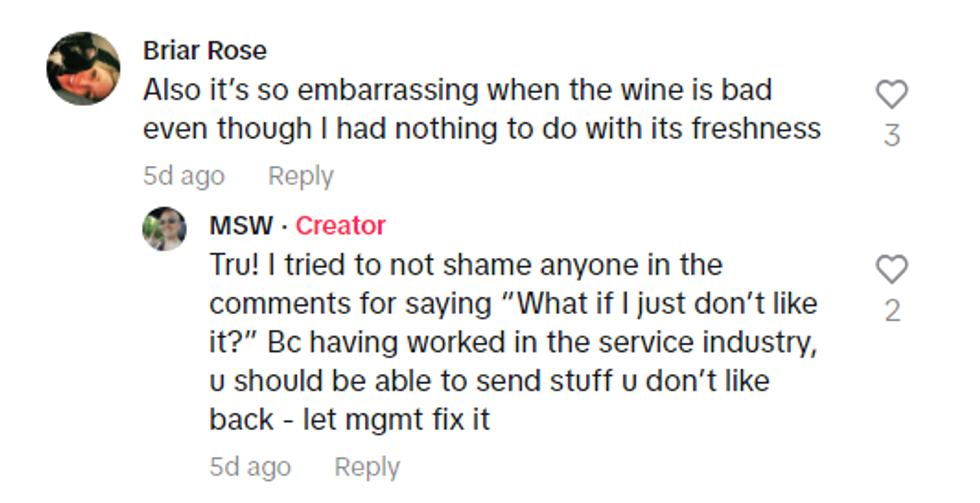Reply to MSW's creator comment

click(x=366, y=467)
